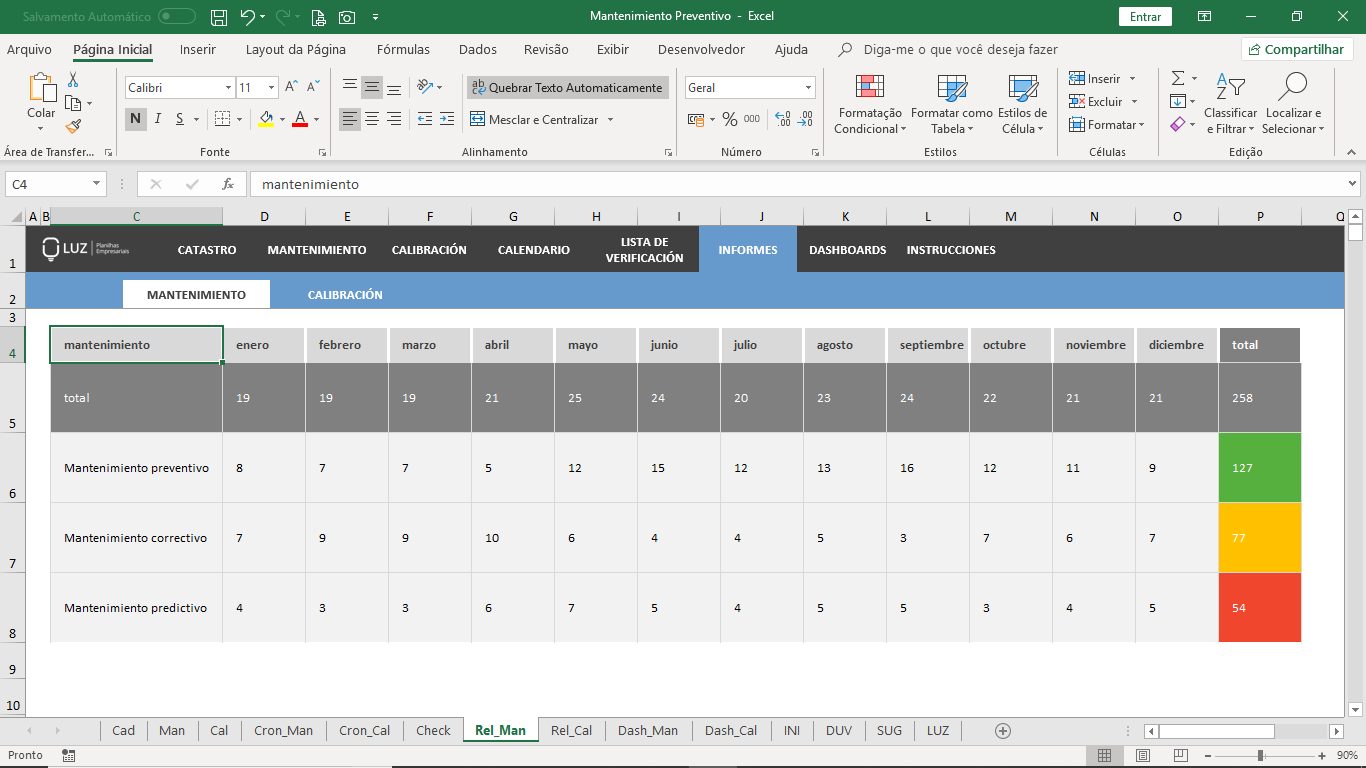Open the number format Geral dropdown

point(808,88)
